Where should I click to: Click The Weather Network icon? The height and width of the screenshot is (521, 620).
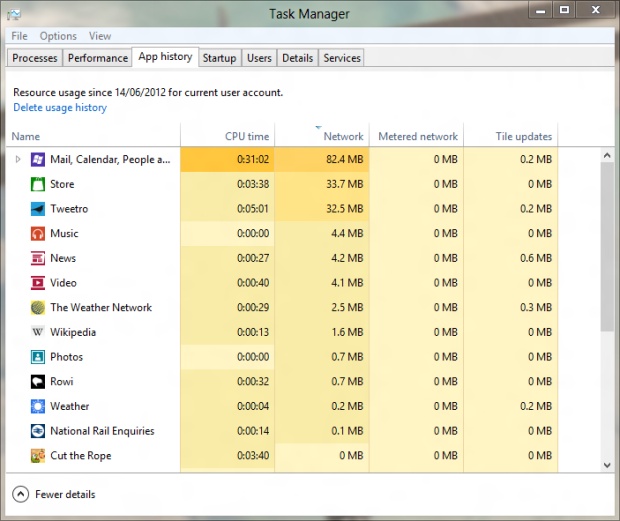pyautogui.click(x=38, y=308)
